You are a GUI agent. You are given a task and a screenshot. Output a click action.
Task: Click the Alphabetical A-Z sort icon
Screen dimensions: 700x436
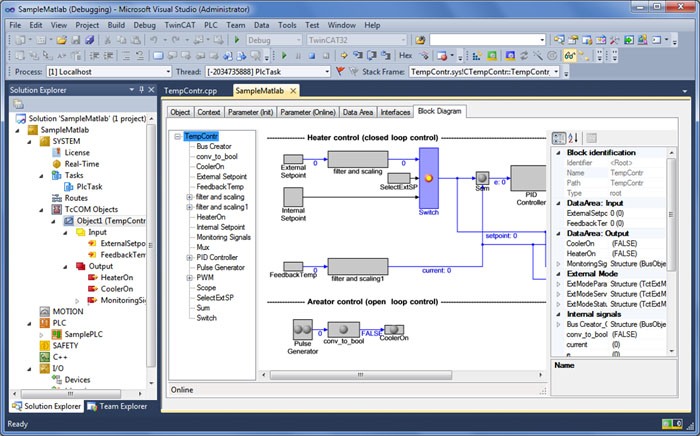pos(573,138)
